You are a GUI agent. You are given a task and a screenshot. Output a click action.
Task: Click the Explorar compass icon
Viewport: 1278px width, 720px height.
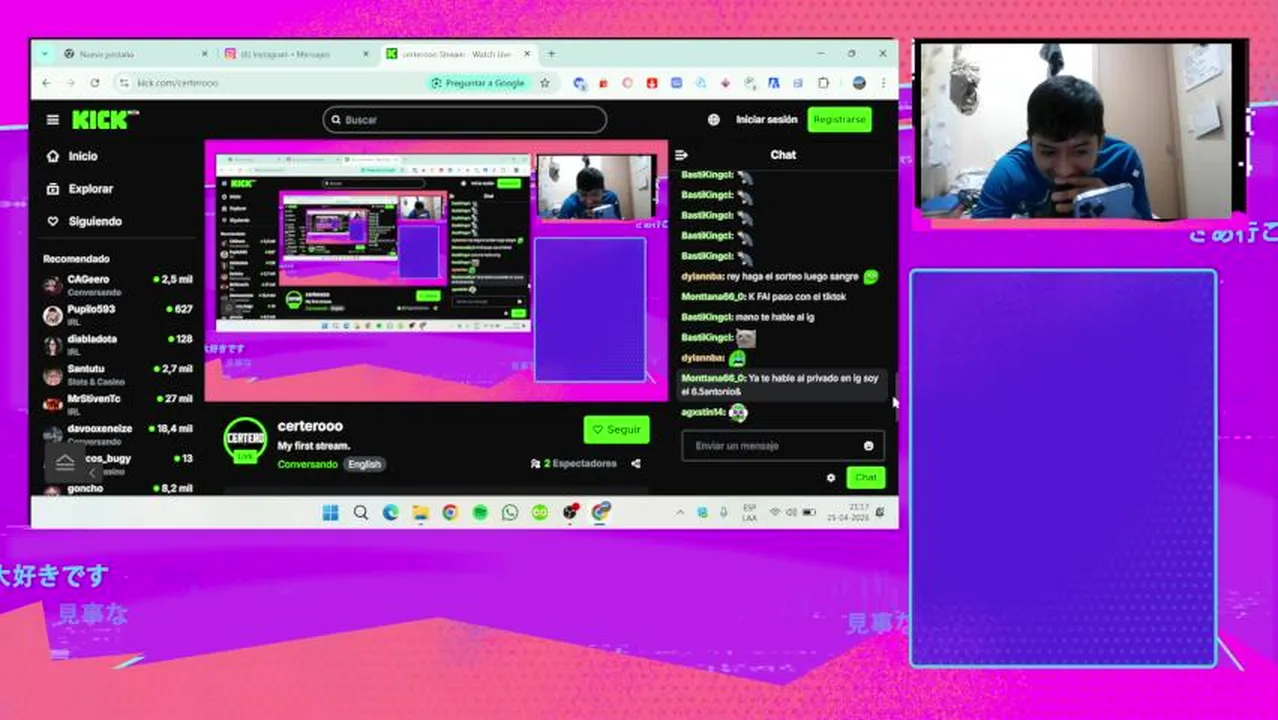tap(53, 189)
